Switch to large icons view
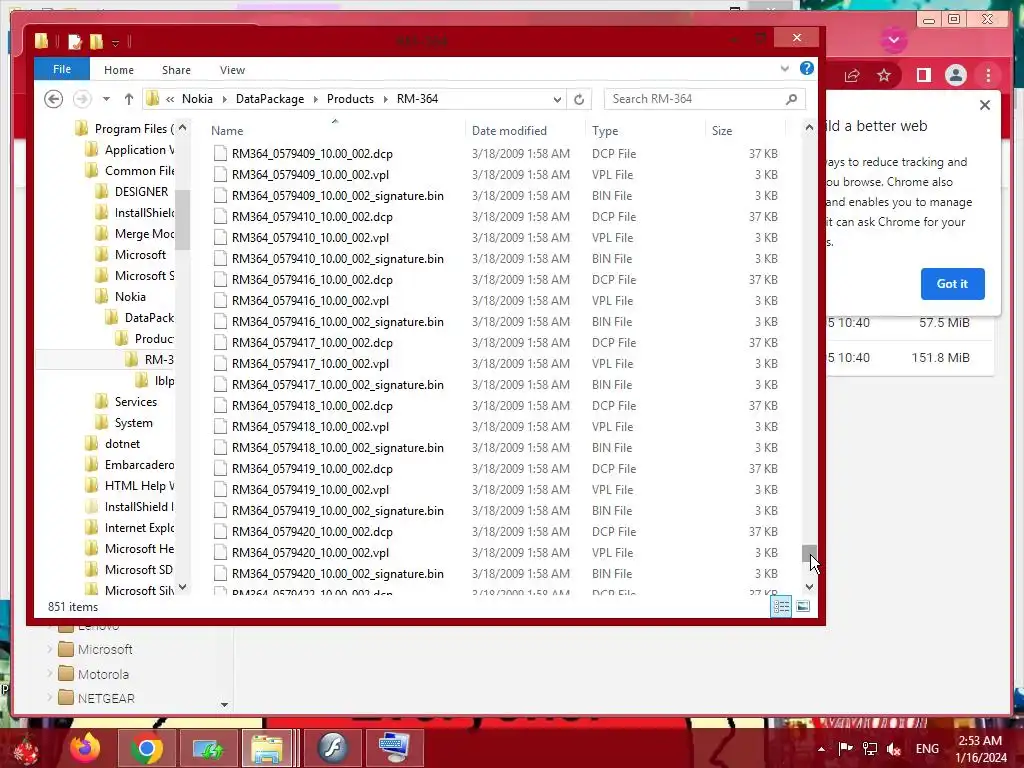 point(803,607)
